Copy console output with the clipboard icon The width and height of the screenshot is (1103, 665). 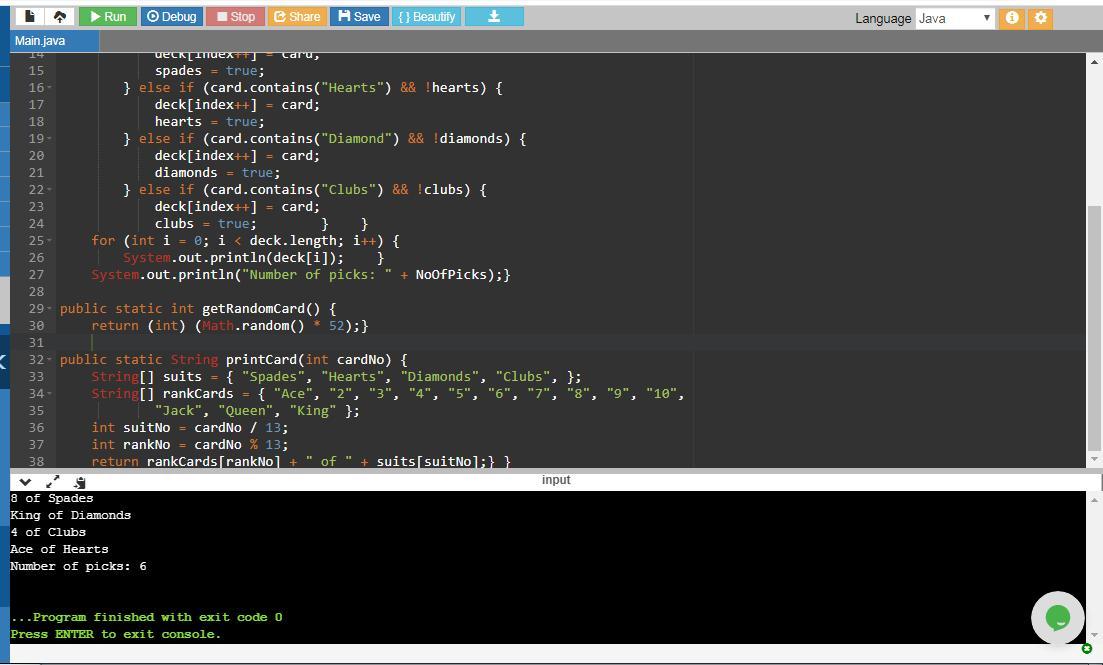(79, 481)
